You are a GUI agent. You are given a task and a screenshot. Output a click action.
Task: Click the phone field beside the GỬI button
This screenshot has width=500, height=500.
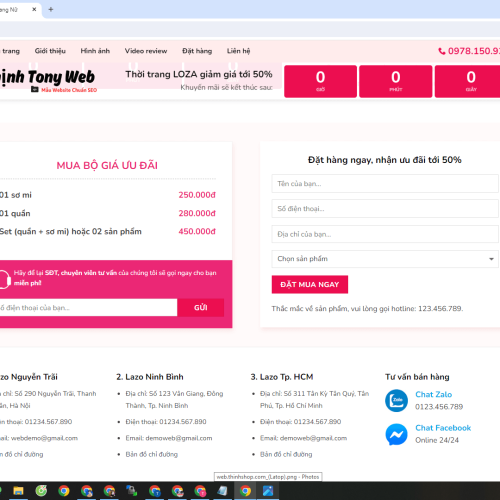click(88, 307)
